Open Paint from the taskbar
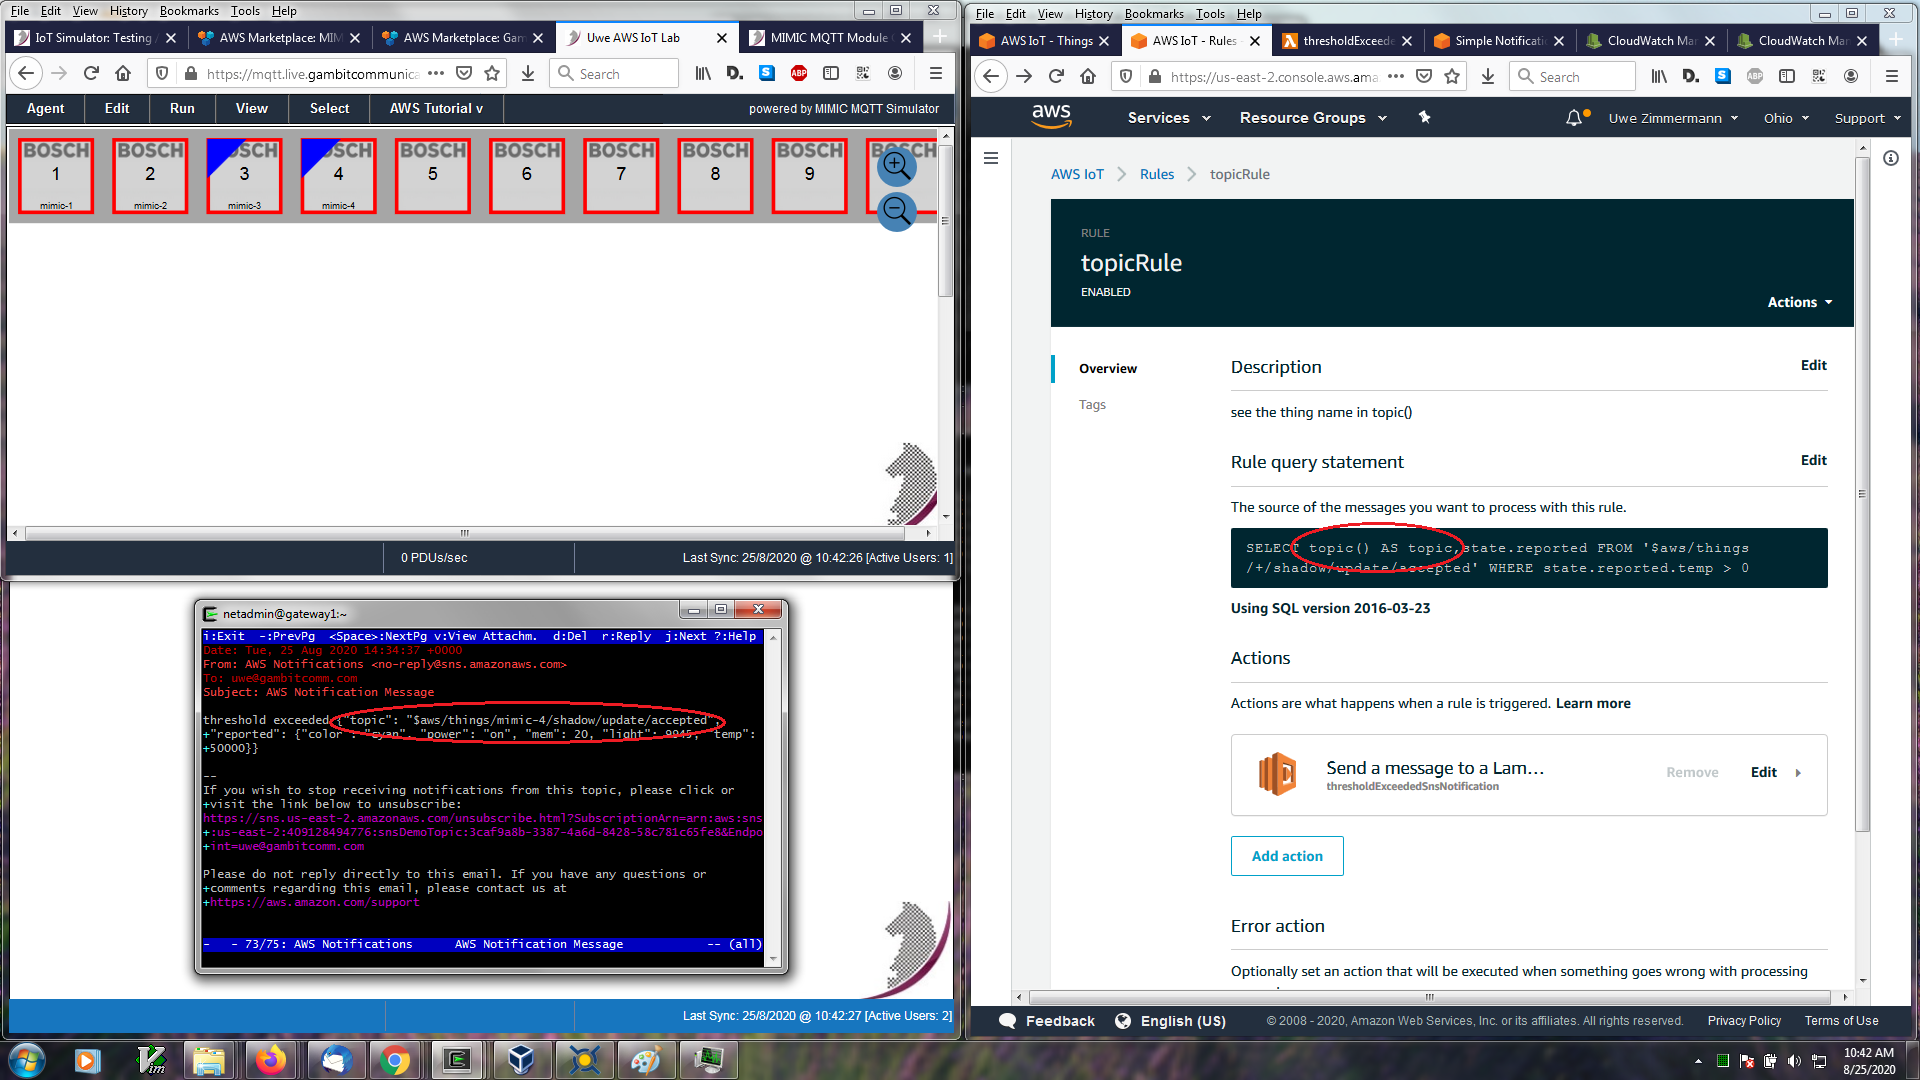Screen dimensions: 1920x1080 645,1060
